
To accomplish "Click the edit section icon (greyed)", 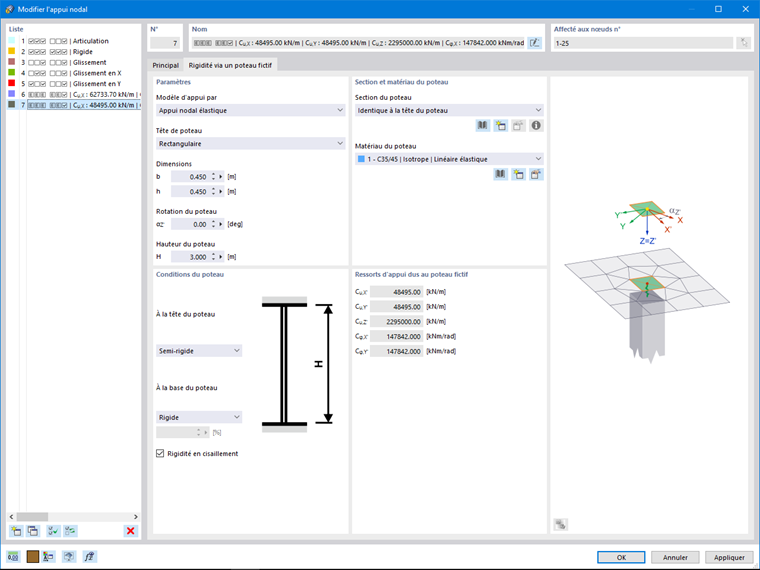I will (x=518, y=126).
